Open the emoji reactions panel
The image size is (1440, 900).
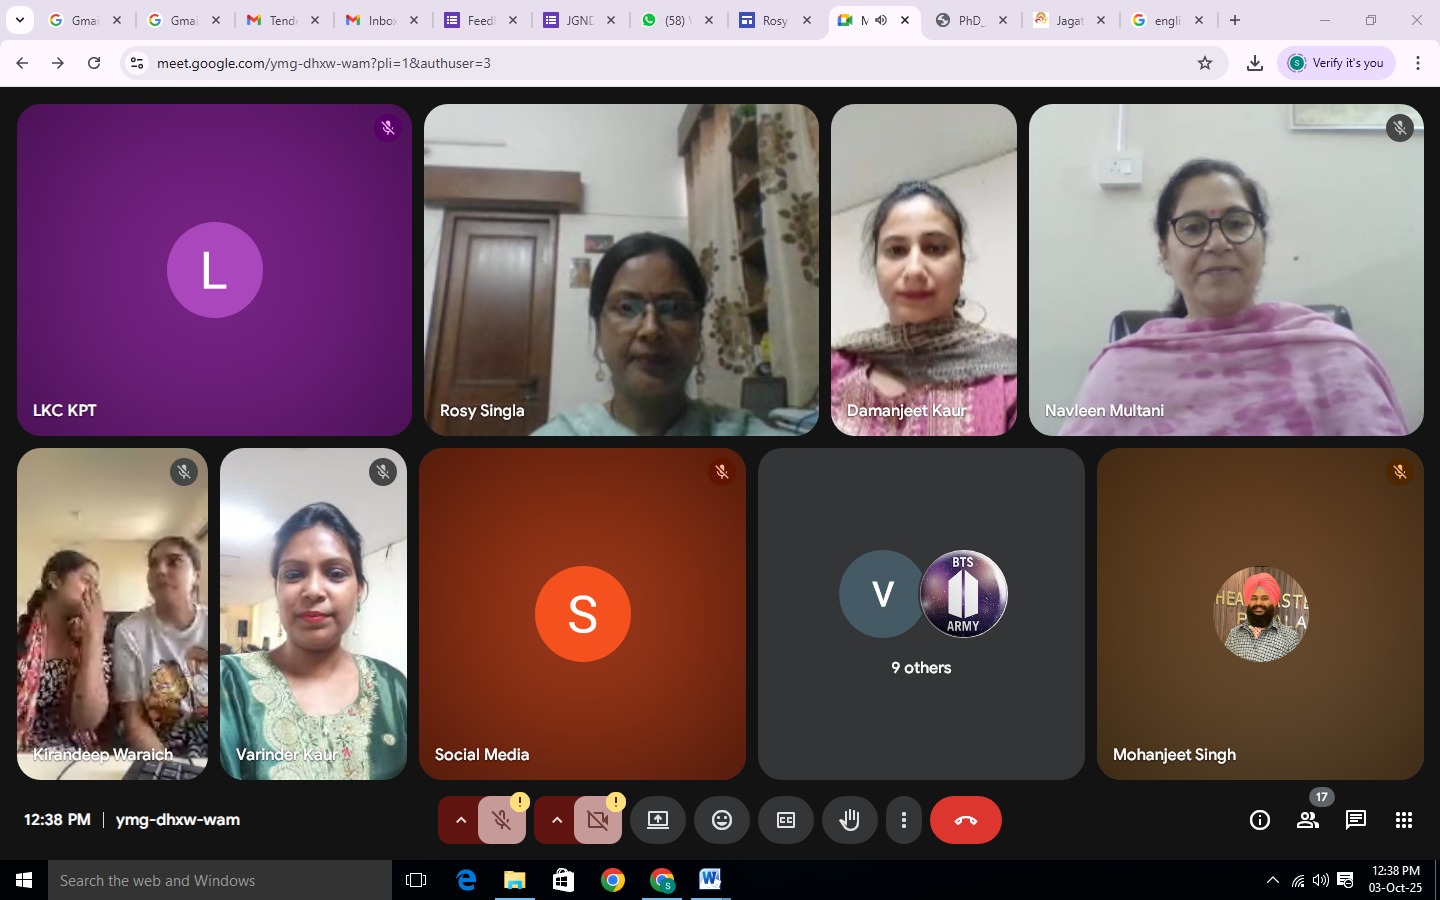click(x=722, y=820)
